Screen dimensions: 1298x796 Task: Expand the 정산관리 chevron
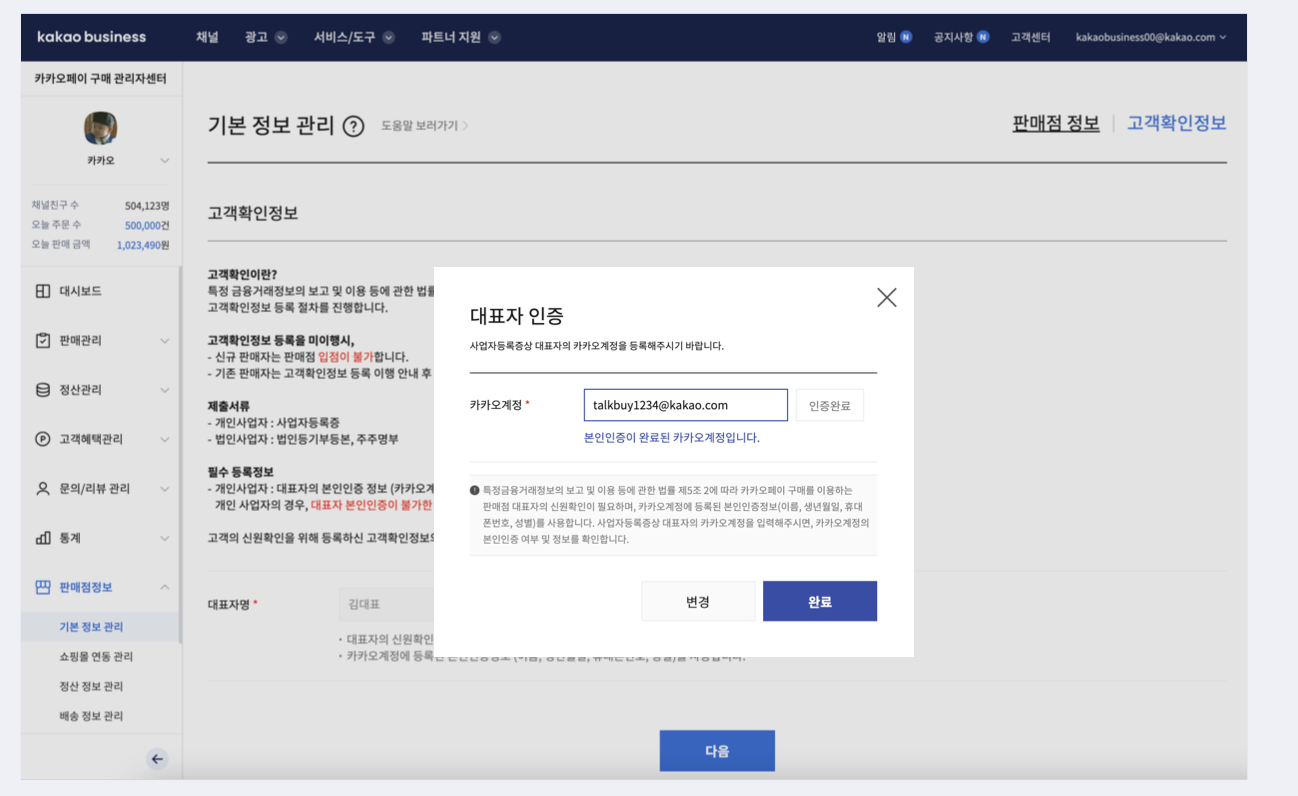click(x=164, y=390)
